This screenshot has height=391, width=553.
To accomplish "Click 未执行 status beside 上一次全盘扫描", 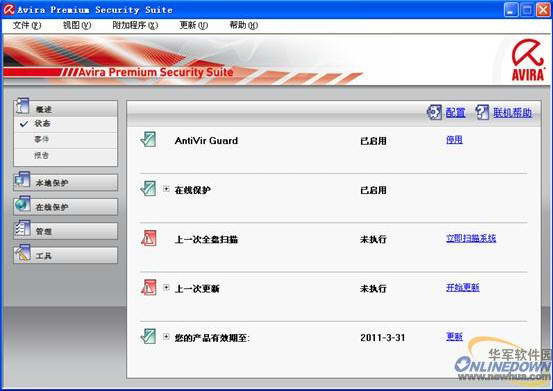I will pos(373,239).
